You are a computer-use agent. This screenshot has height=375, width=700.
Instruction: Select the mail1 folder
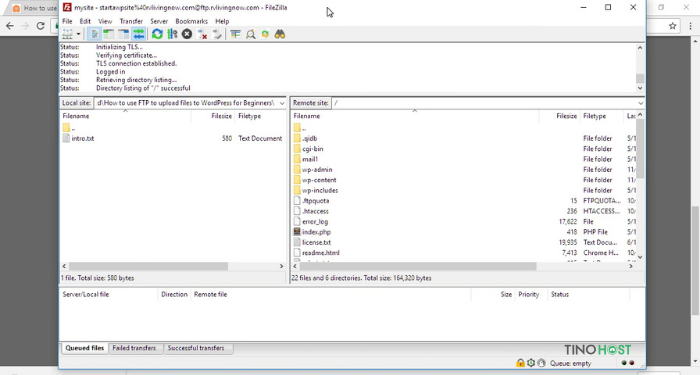tap(310, 159)
